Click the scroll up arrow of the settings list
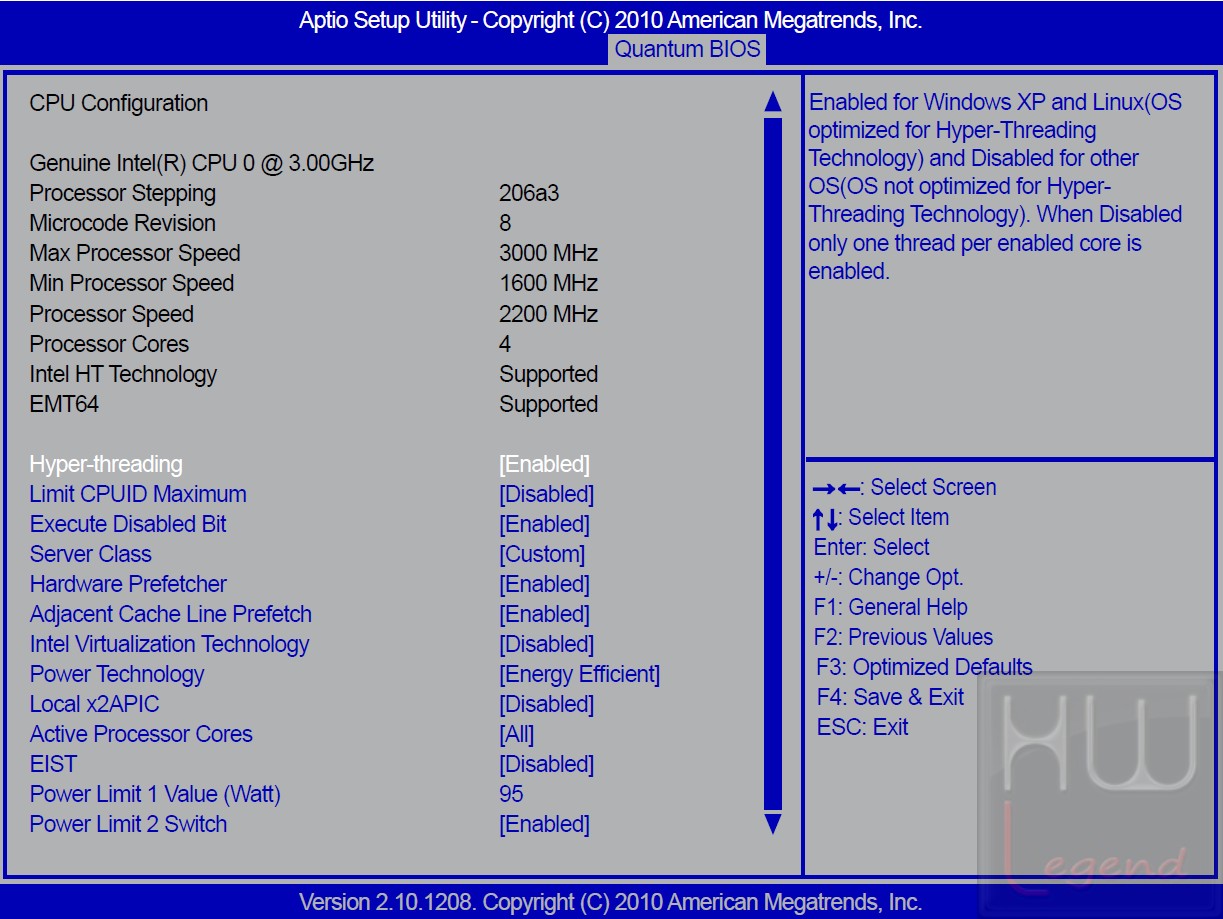Screen dimensions: 1223x919 pos(772,102)
